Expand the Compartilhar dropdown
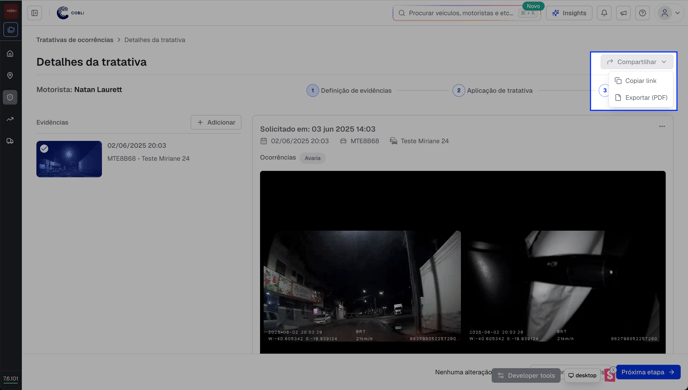 tap(636, 62)
